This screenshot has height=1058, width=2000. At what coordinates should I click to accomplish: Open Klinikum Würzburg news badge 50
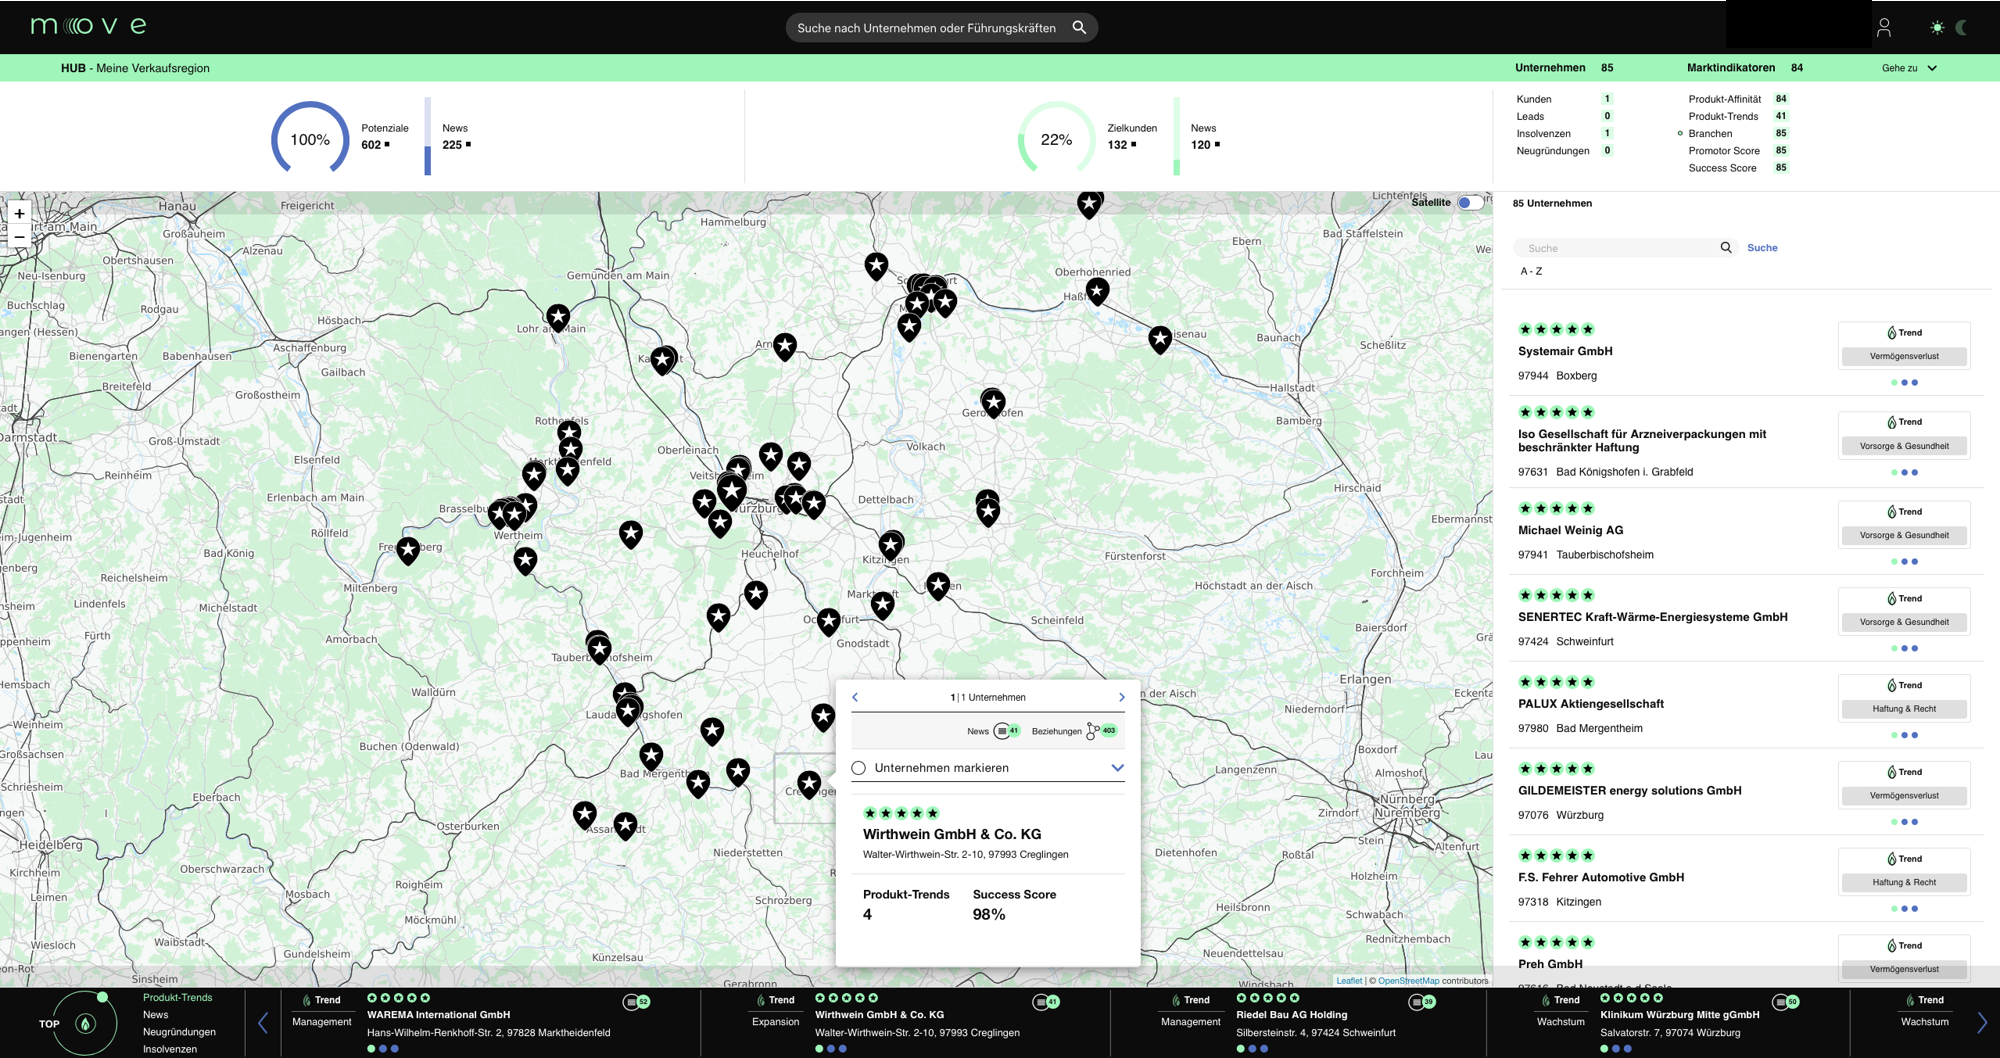1786,1001
